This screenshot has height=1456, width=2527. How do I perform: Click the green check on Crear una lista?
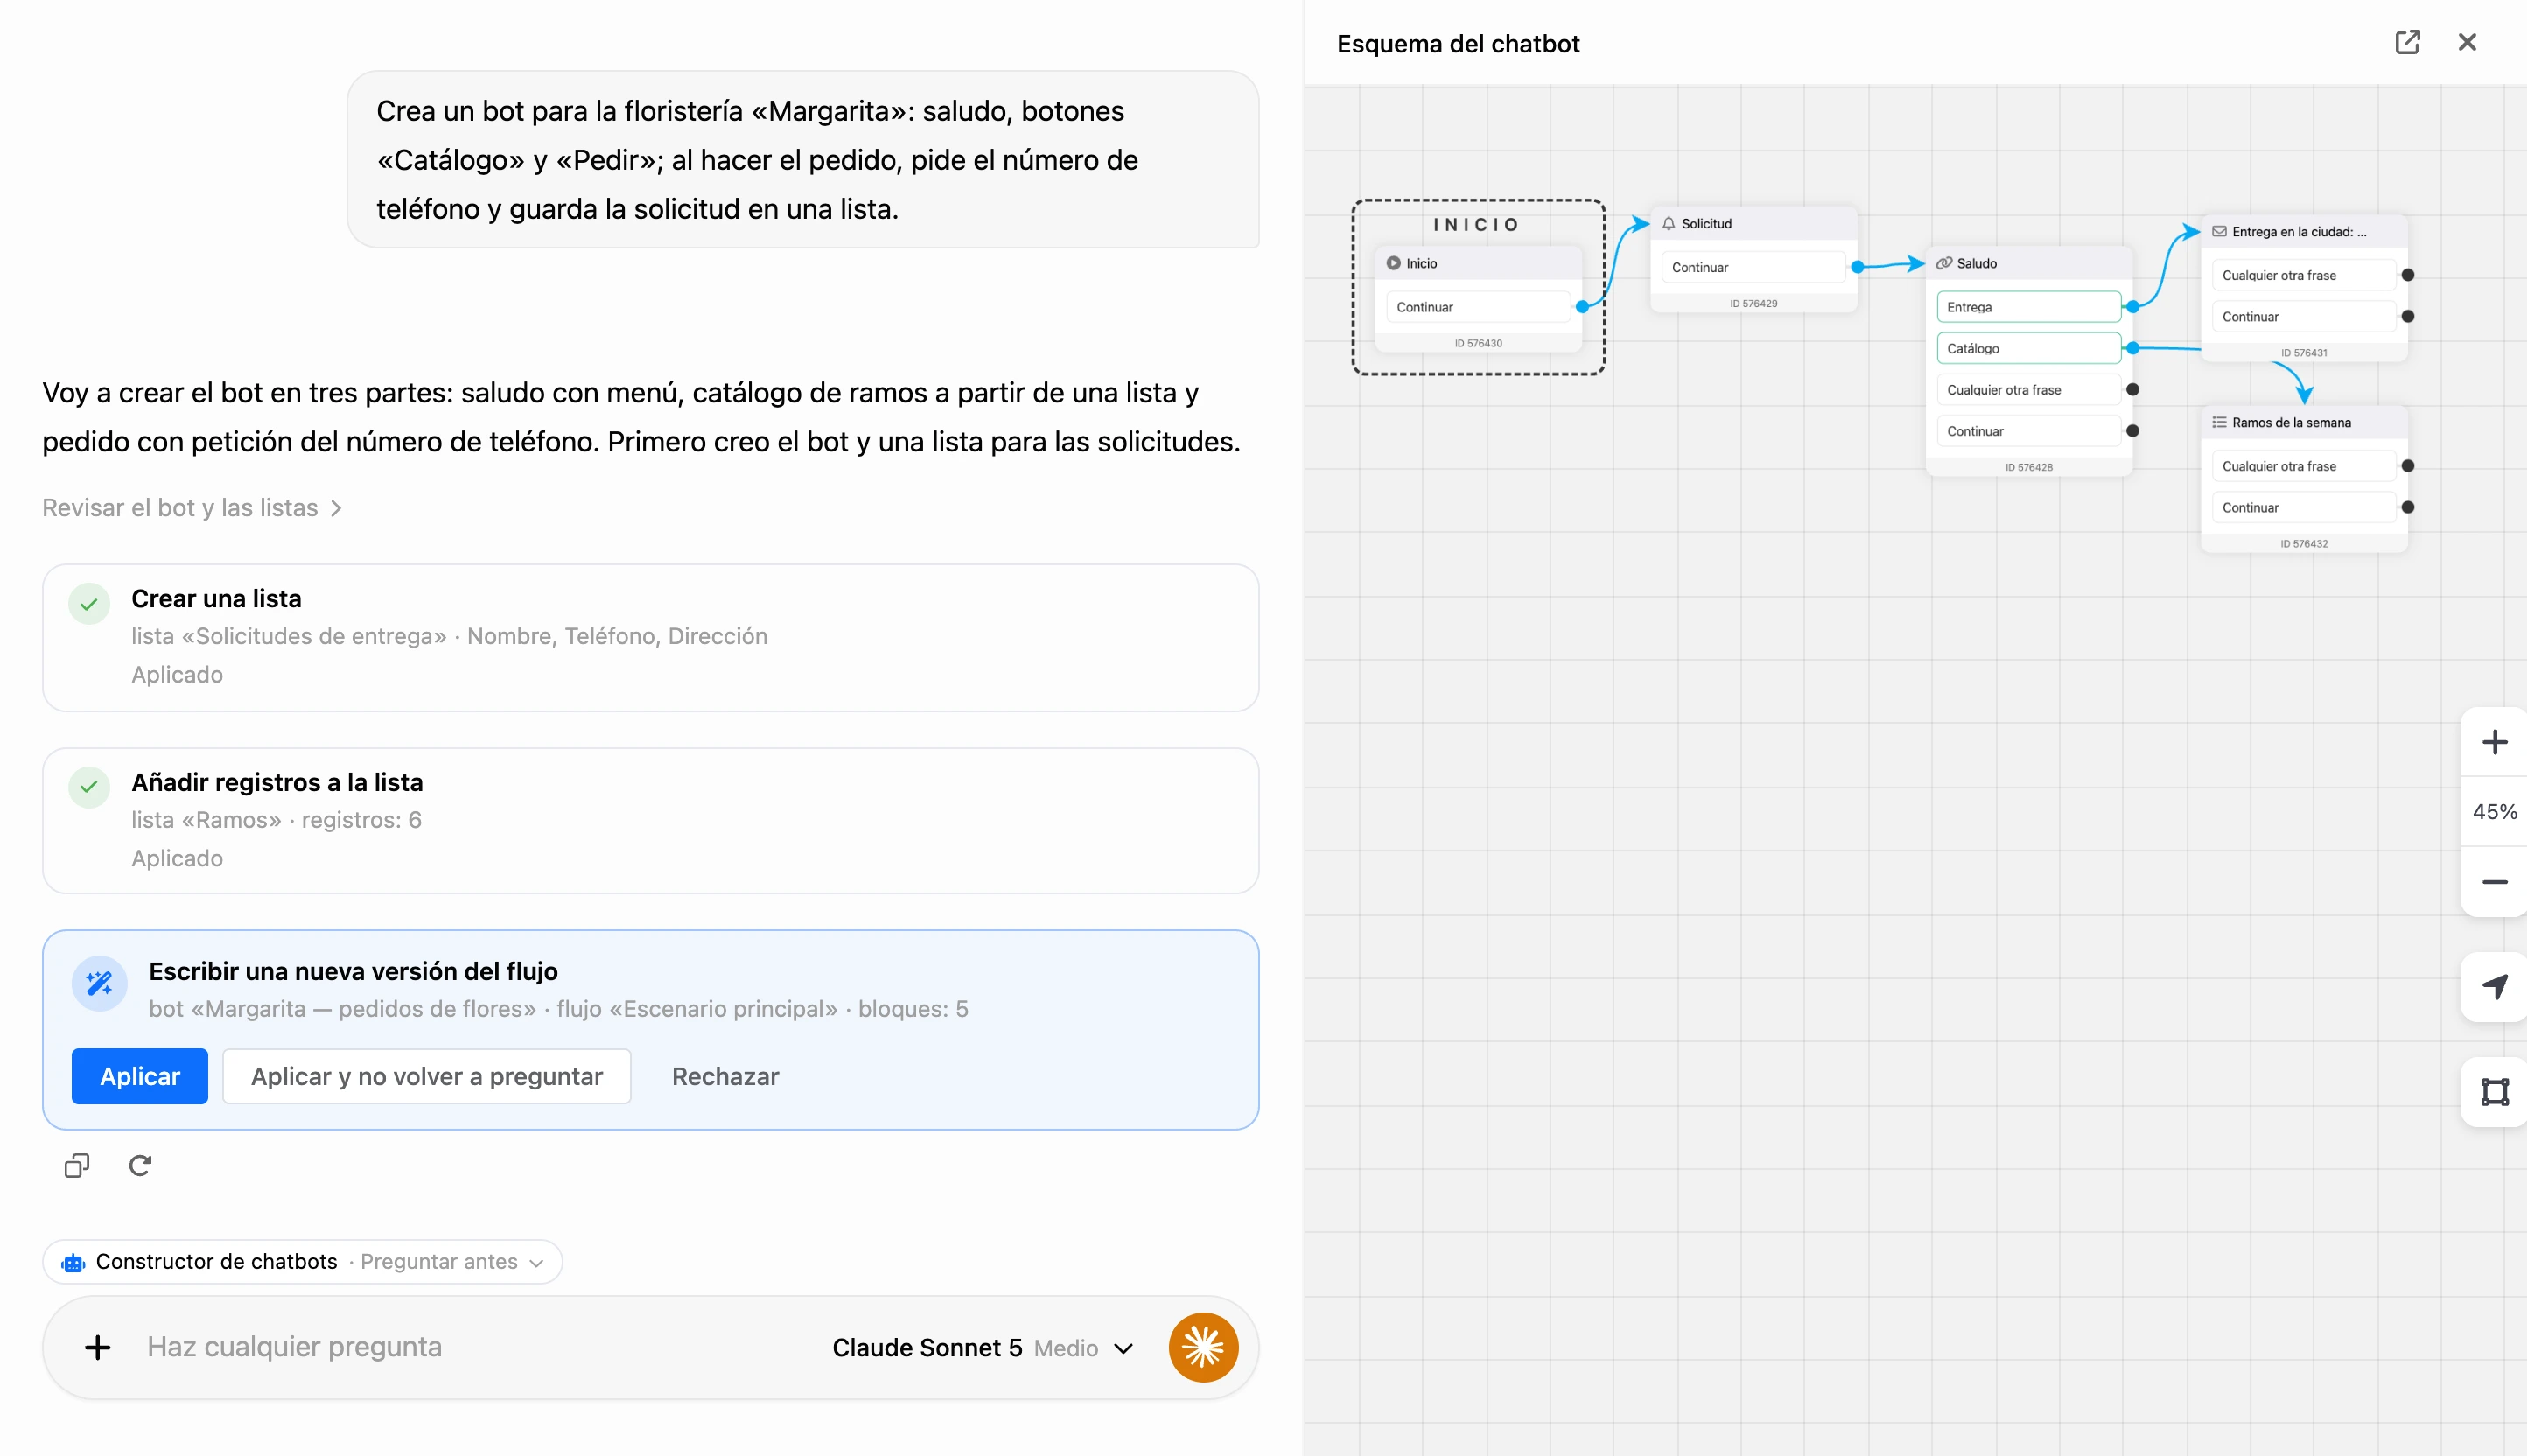tap(89, 604)
